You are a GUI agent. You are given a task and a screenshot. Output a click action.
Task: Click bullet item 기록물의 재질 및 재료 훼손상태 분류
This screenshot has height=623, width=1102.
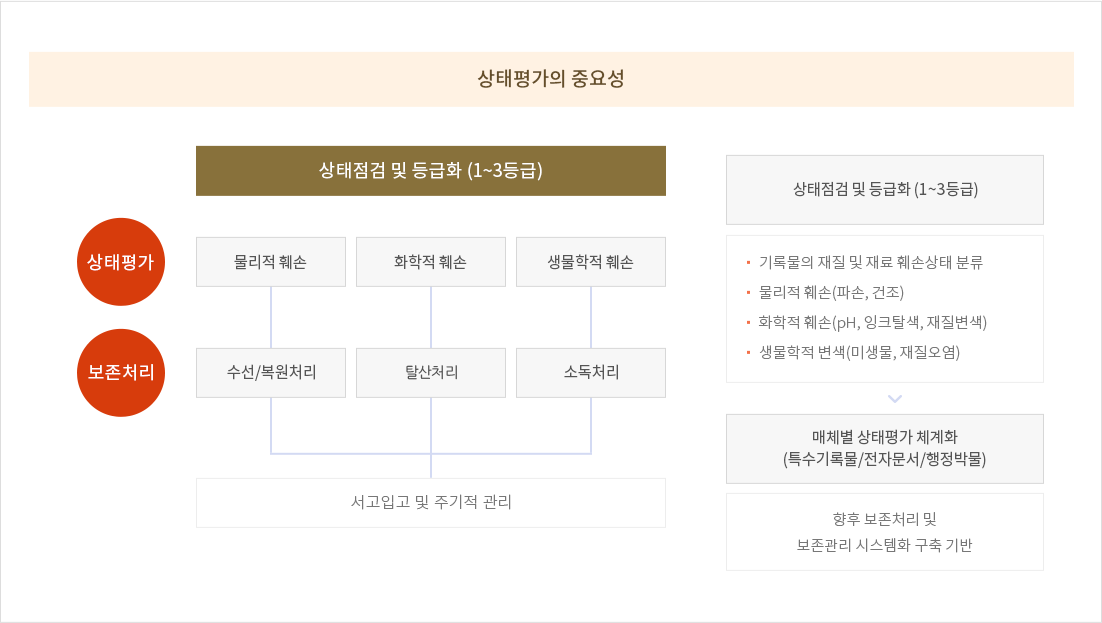point(870,263)
